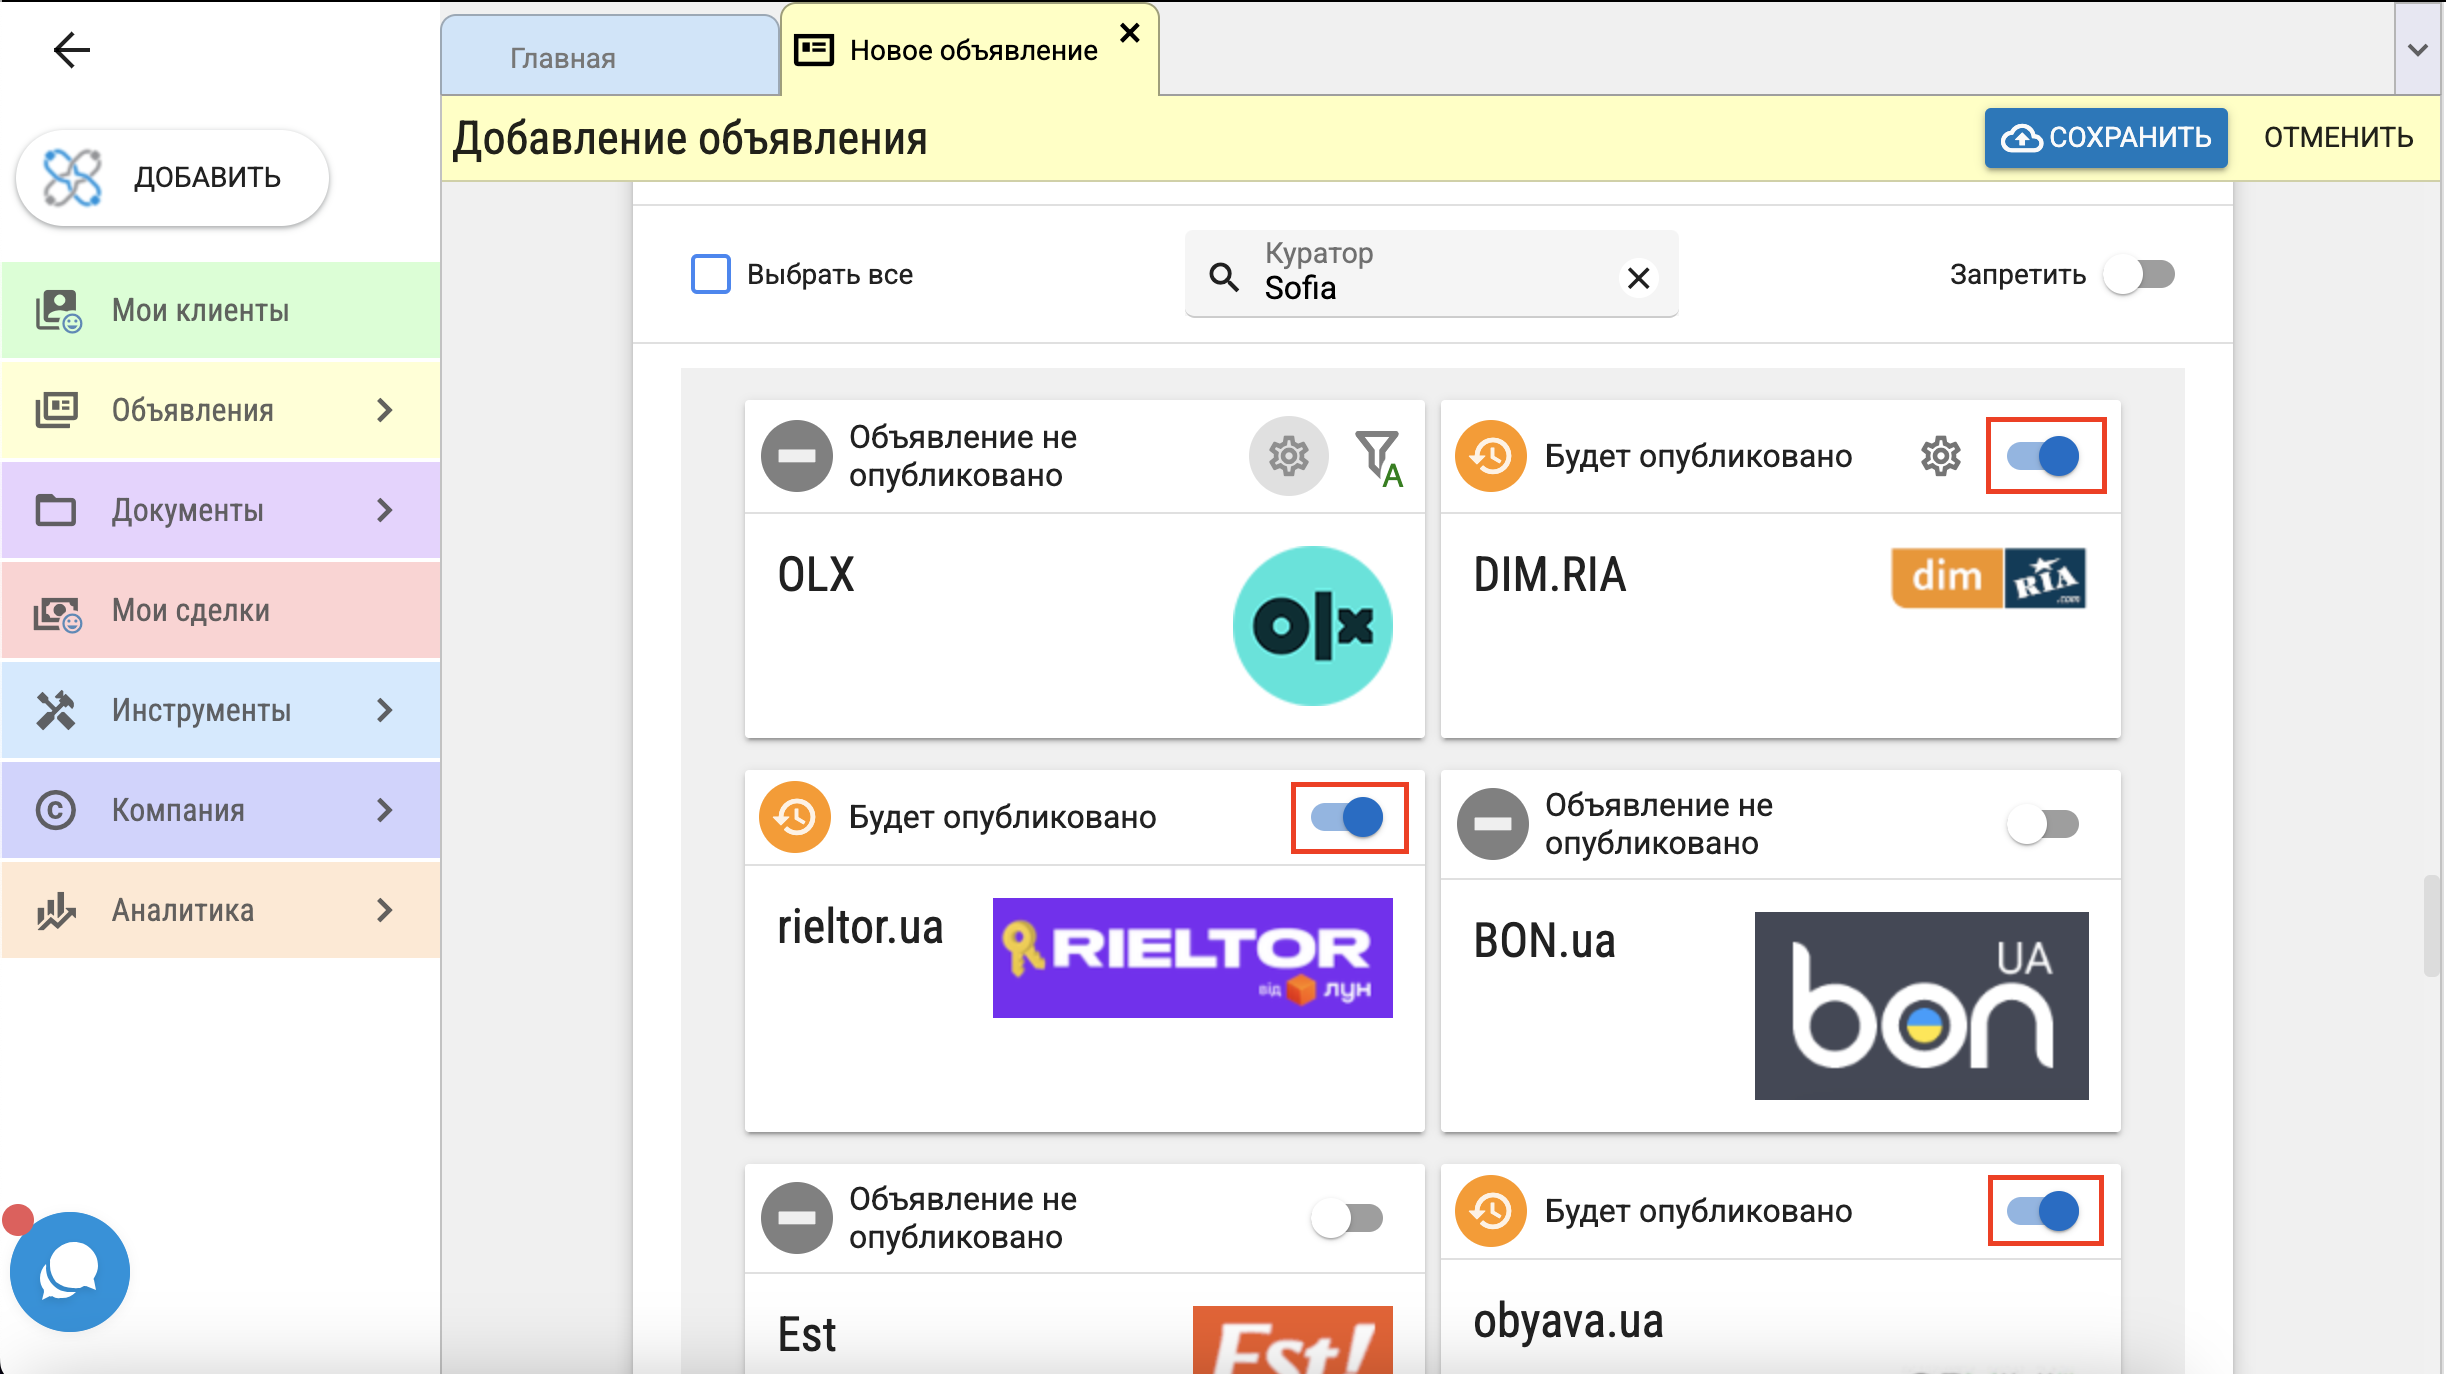Open Документы menu item
The height and width of the screenshot is (1374, 2446).
(220, 510)
